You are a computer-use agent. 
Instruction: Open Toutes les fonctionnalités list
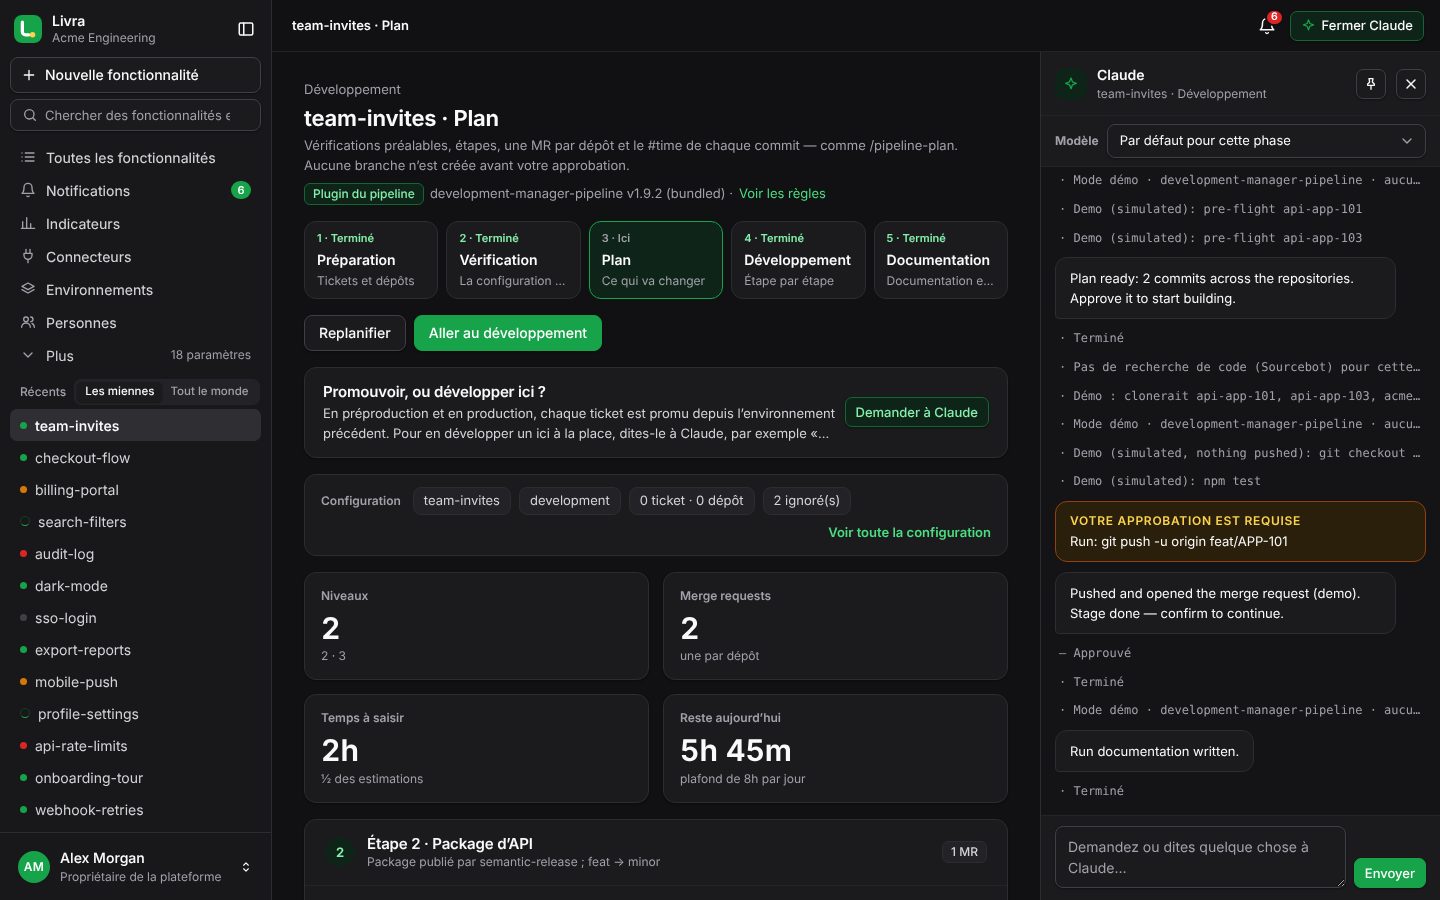pyautogui.click(x=136, y=158)
